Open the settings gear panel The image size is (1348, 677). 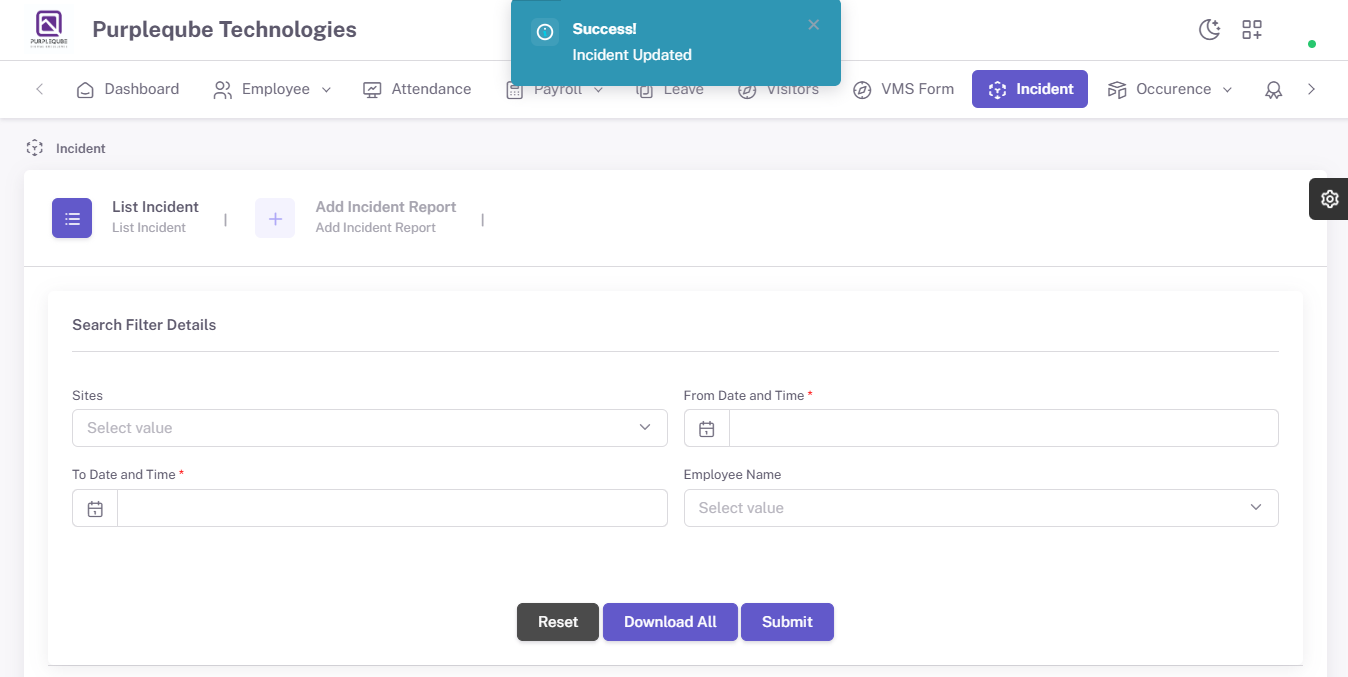(x=1329, y=198)
